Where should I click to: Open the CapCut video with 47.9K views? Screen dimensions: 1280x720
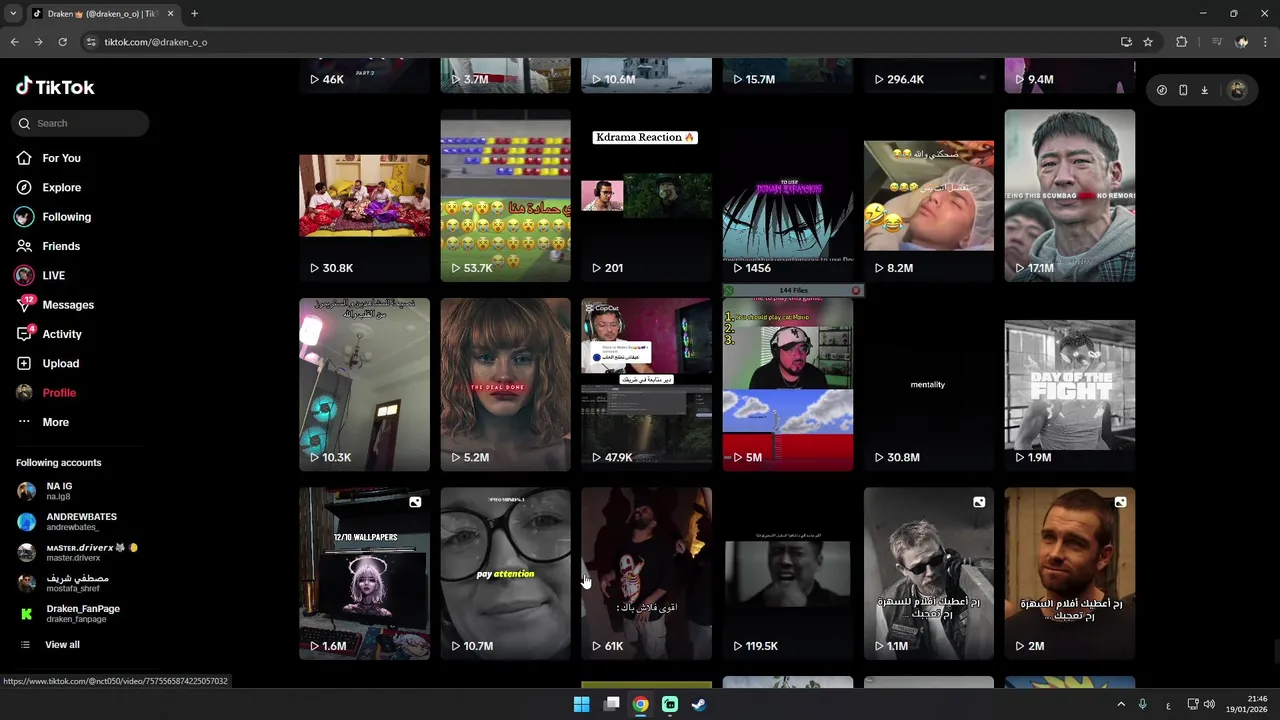click(x=646, y=385)
